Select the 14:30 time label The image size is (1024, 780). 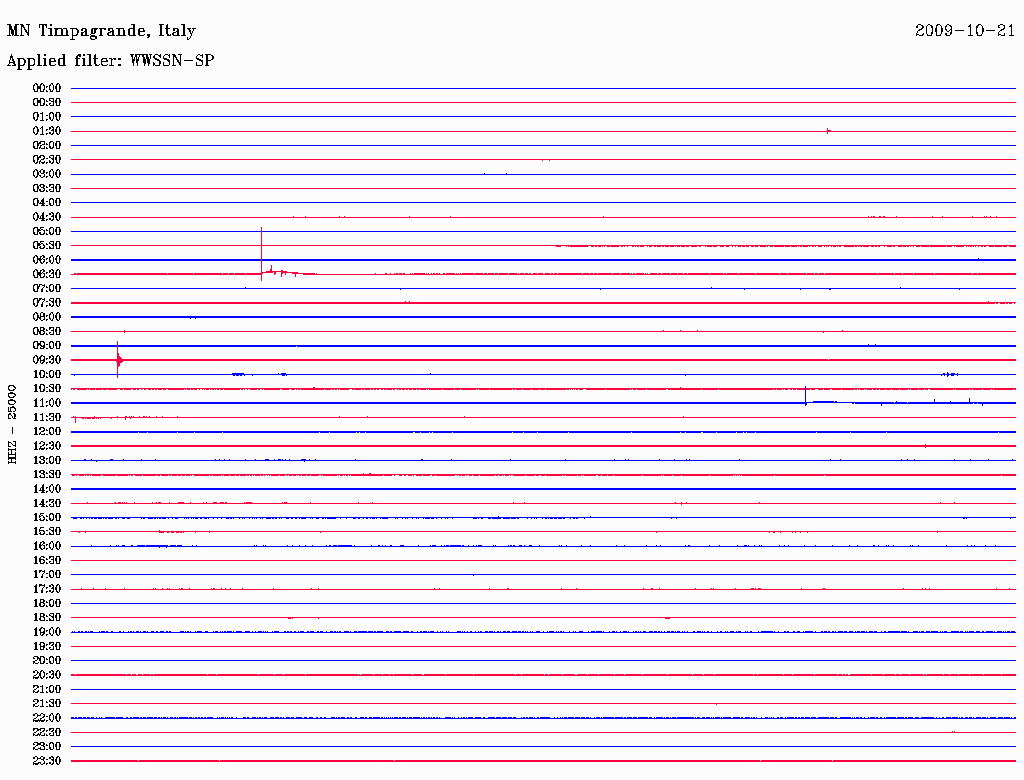point(47,504)
